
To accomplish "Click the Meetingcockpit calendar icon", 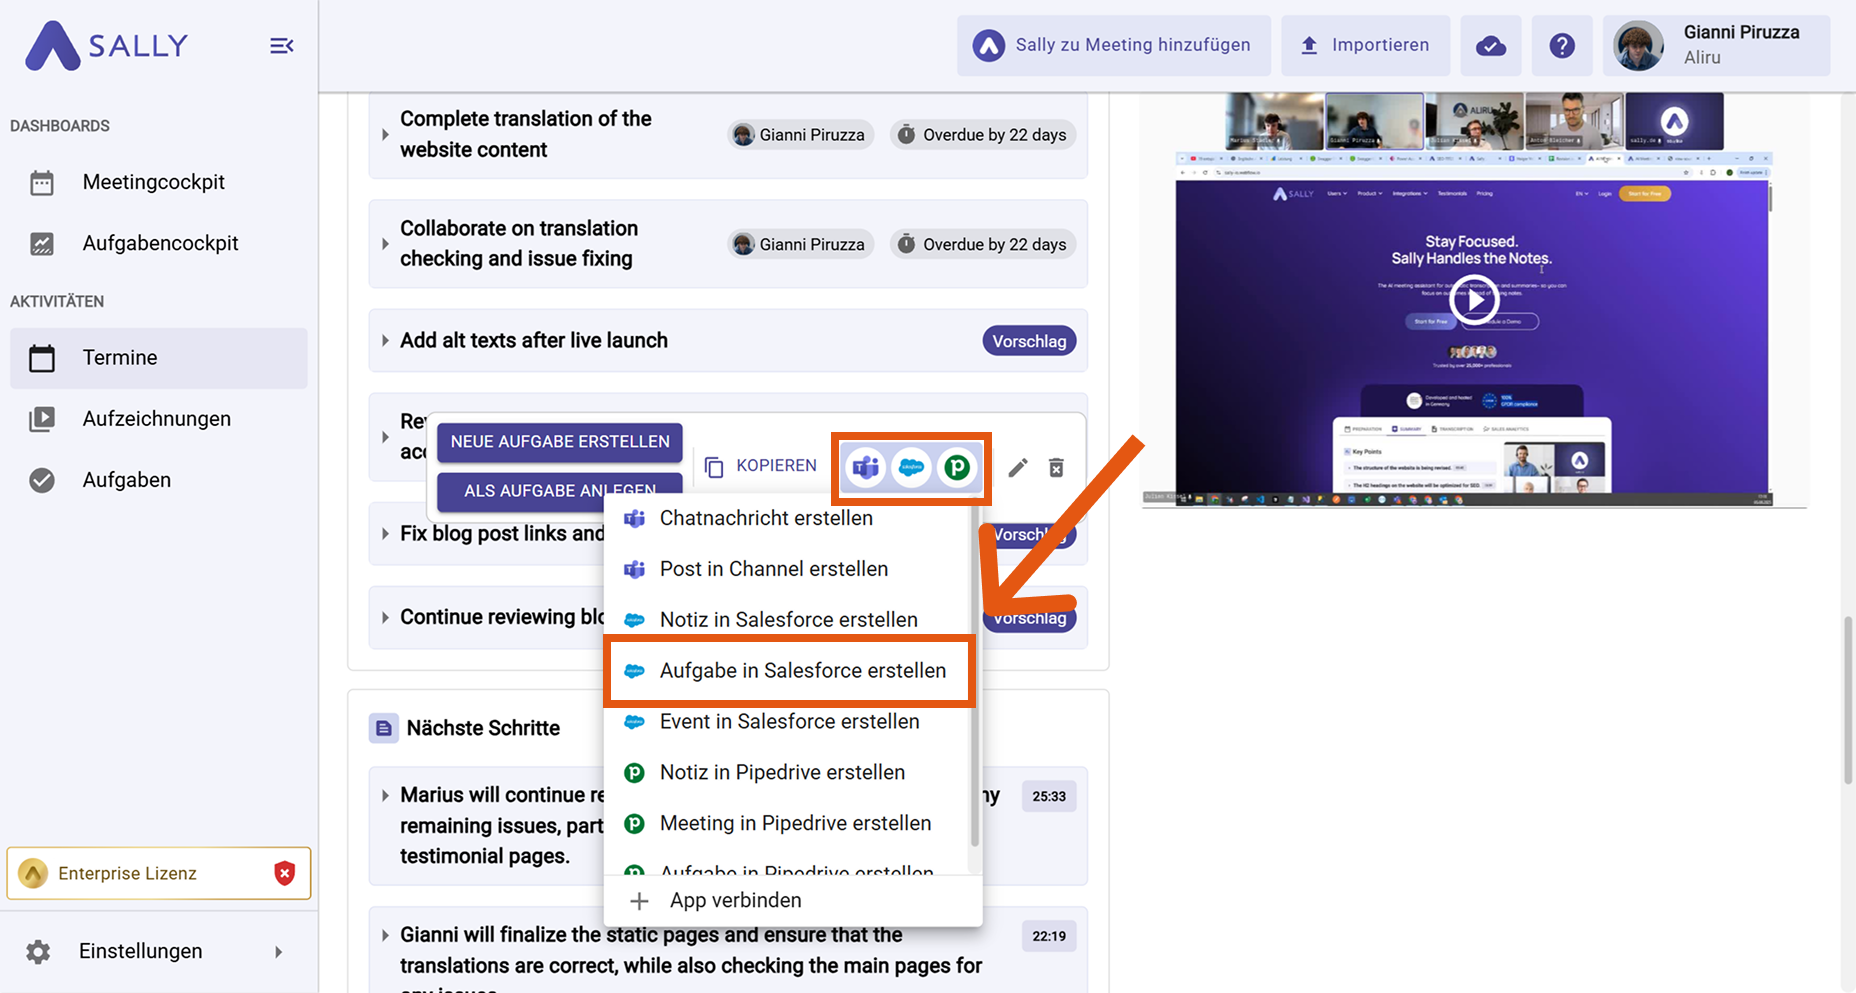I will pos(42,183).
